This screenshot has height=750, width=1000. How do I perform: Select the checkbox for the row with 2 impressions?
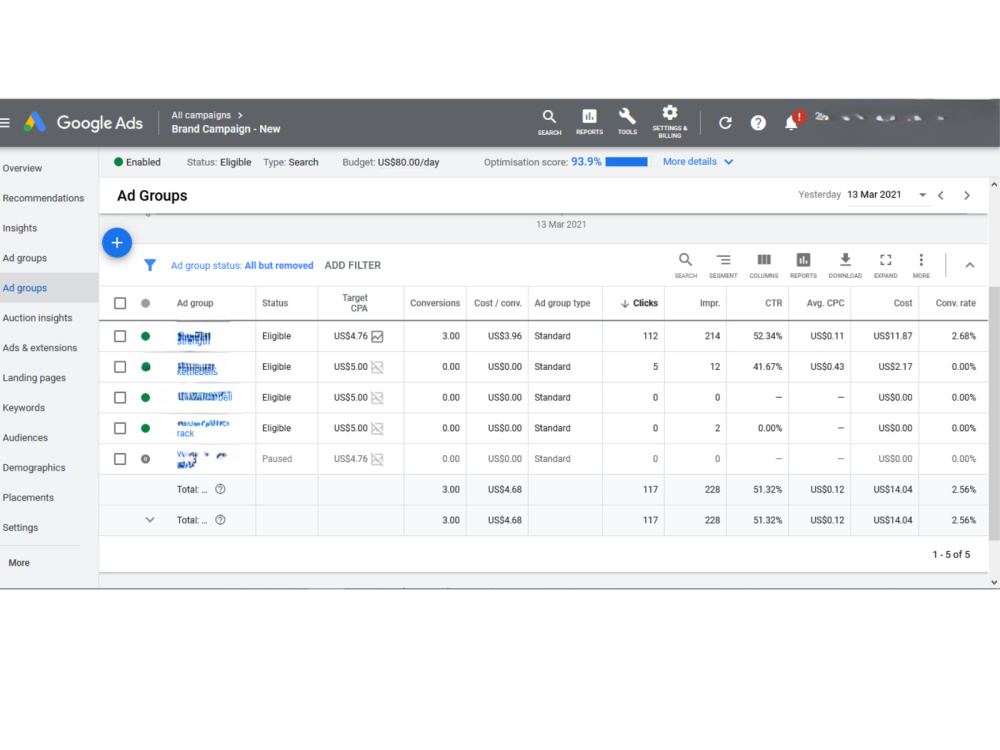pyautogui.click(x=120, y=428)
